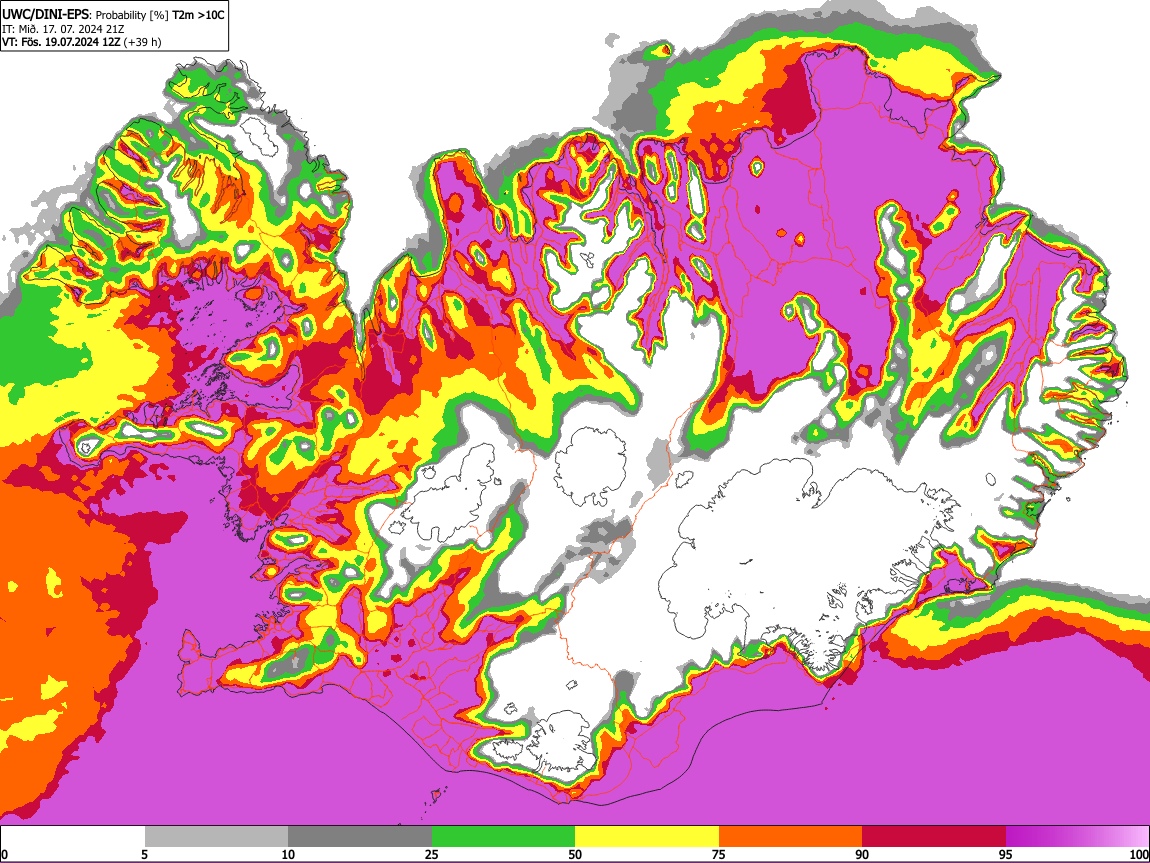The height and width of the screenshot is (863, 1150).
Task: Click the yellow 50–75 legend segment
Action: click(647, 836)
